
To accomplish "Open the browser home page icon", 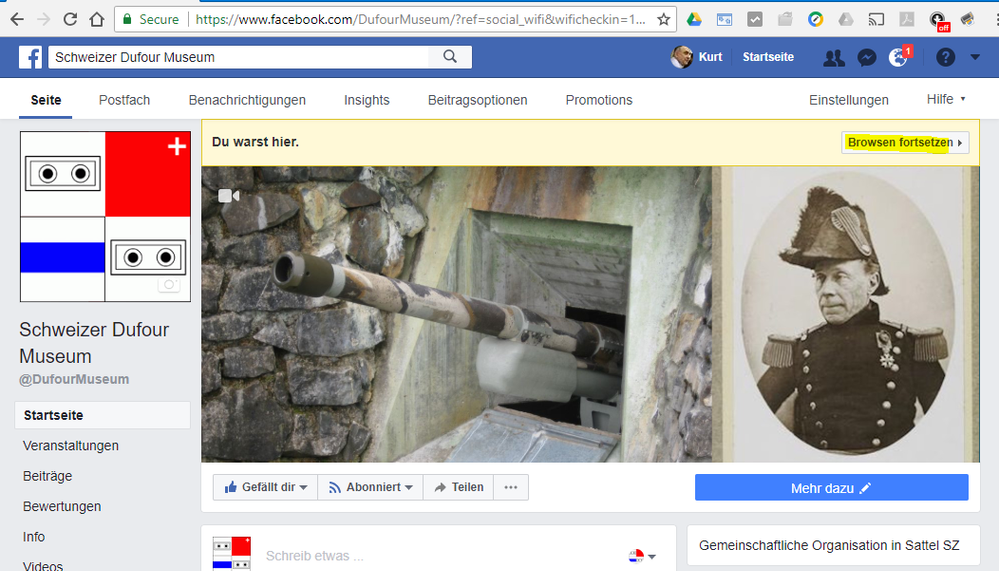I will (97, 19).
